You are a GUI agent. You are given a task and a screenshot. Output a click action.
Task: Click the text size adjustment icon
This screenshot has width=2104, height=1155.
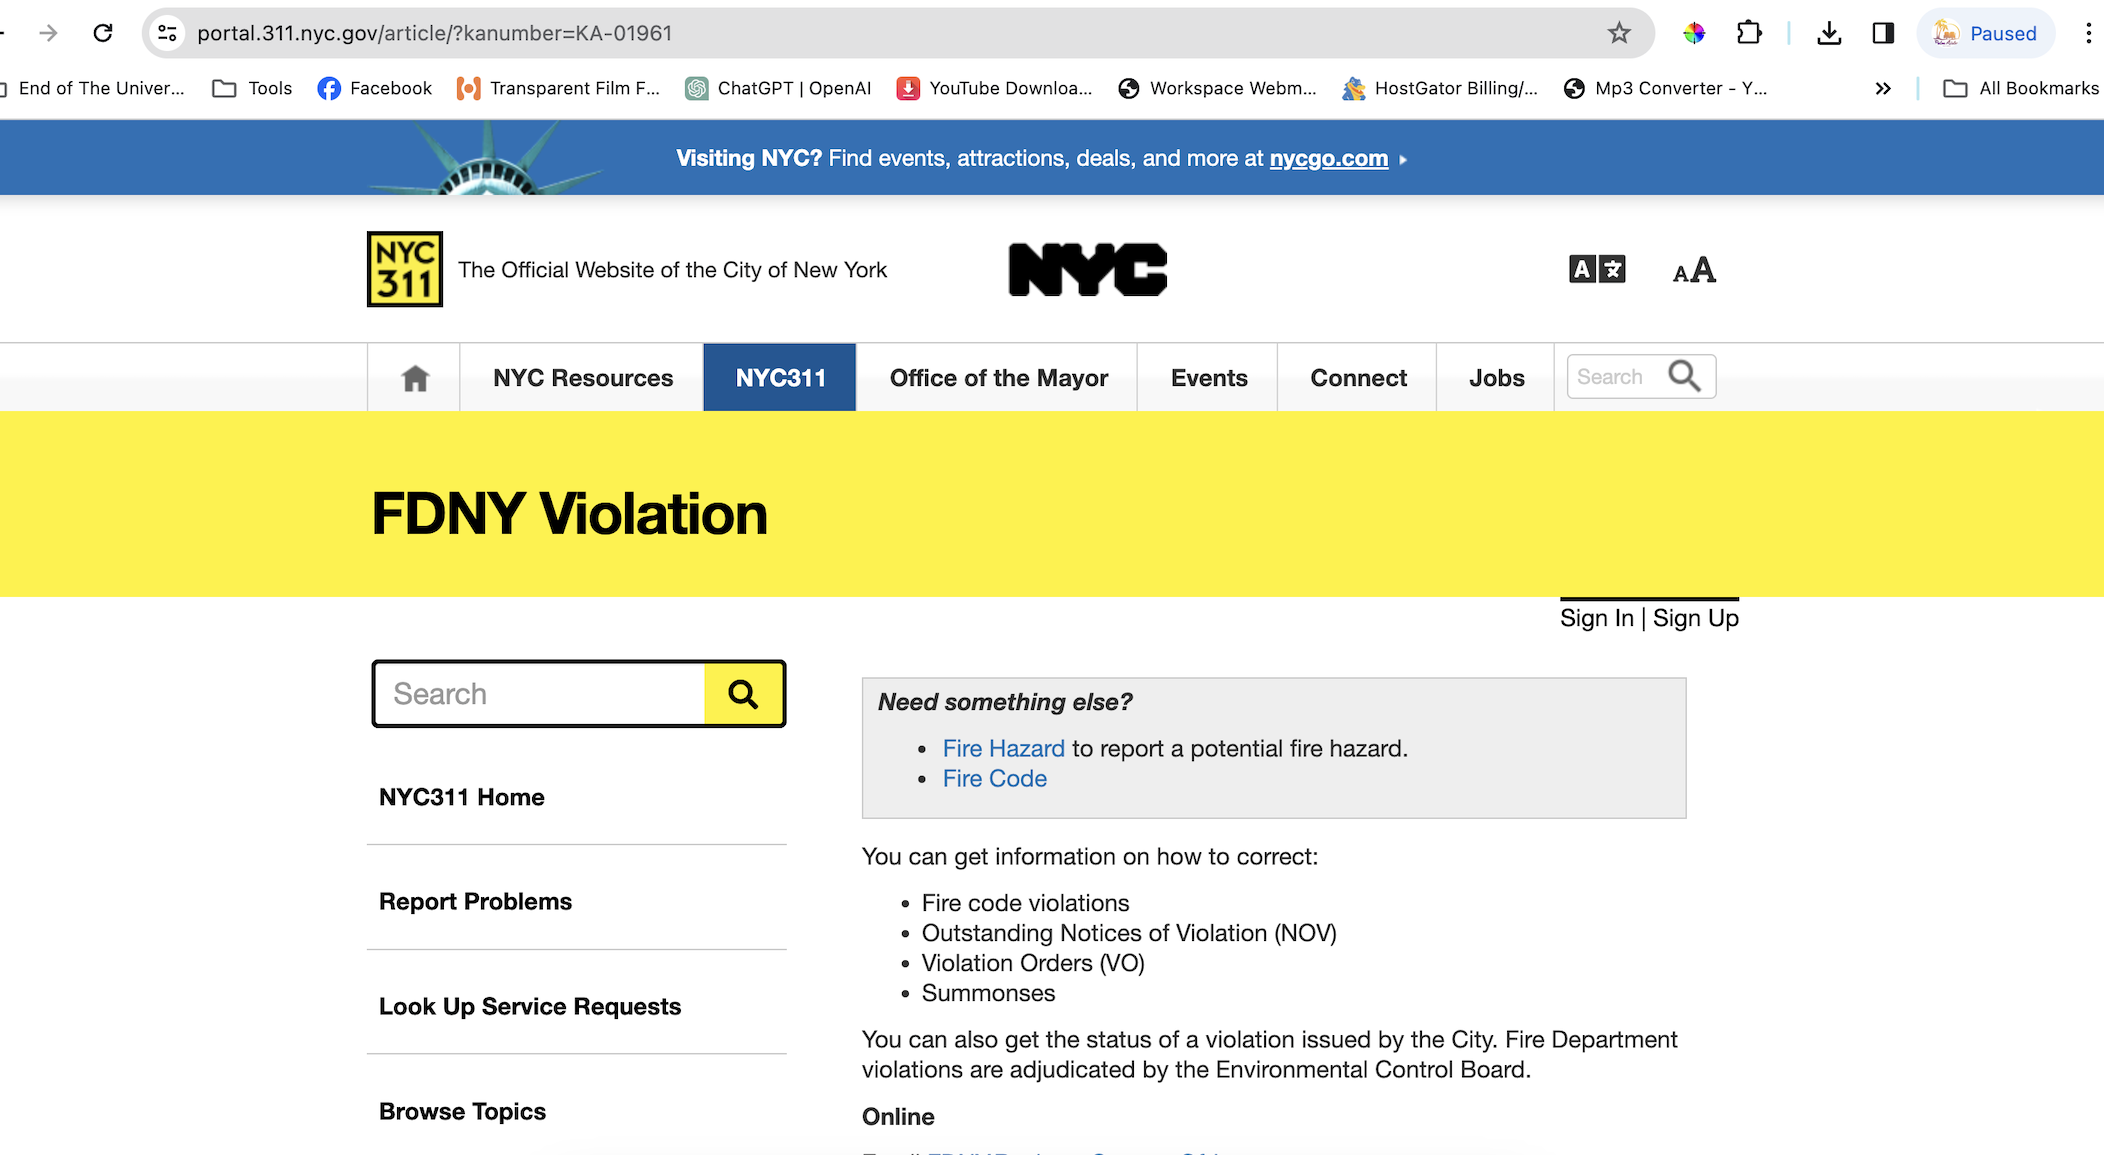click(x=1692, y=269)
